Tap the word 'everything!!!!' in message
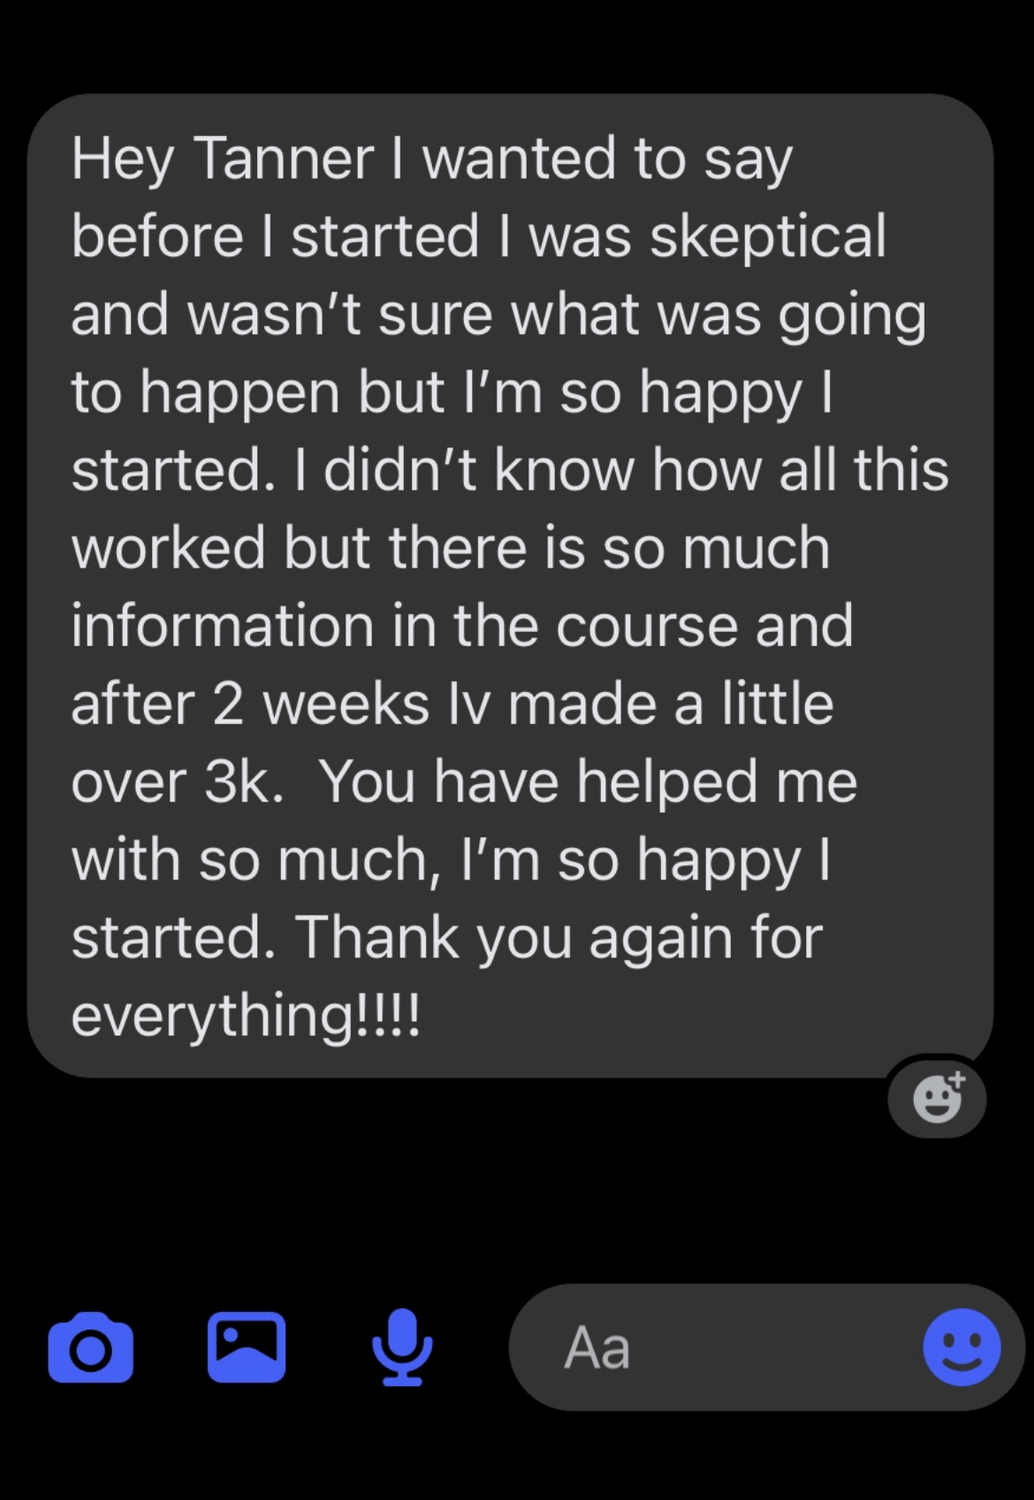1034x1500 pixels. pyautogui.click(x=246, y=1016)
